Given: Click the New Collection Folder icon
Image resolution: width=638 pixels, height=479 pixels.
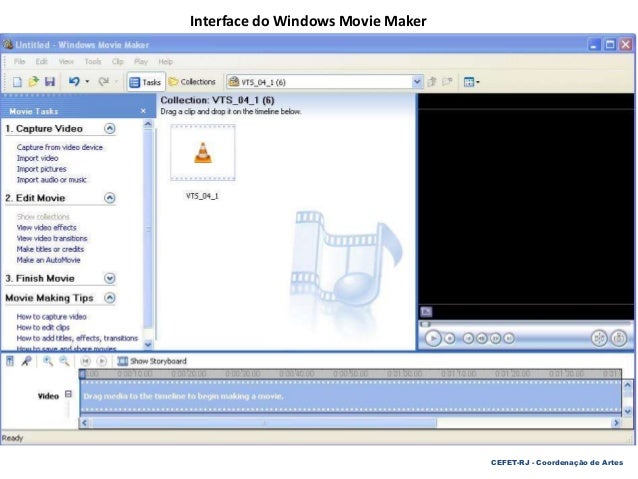Looking at the screenshot, I should pos(447,82).
